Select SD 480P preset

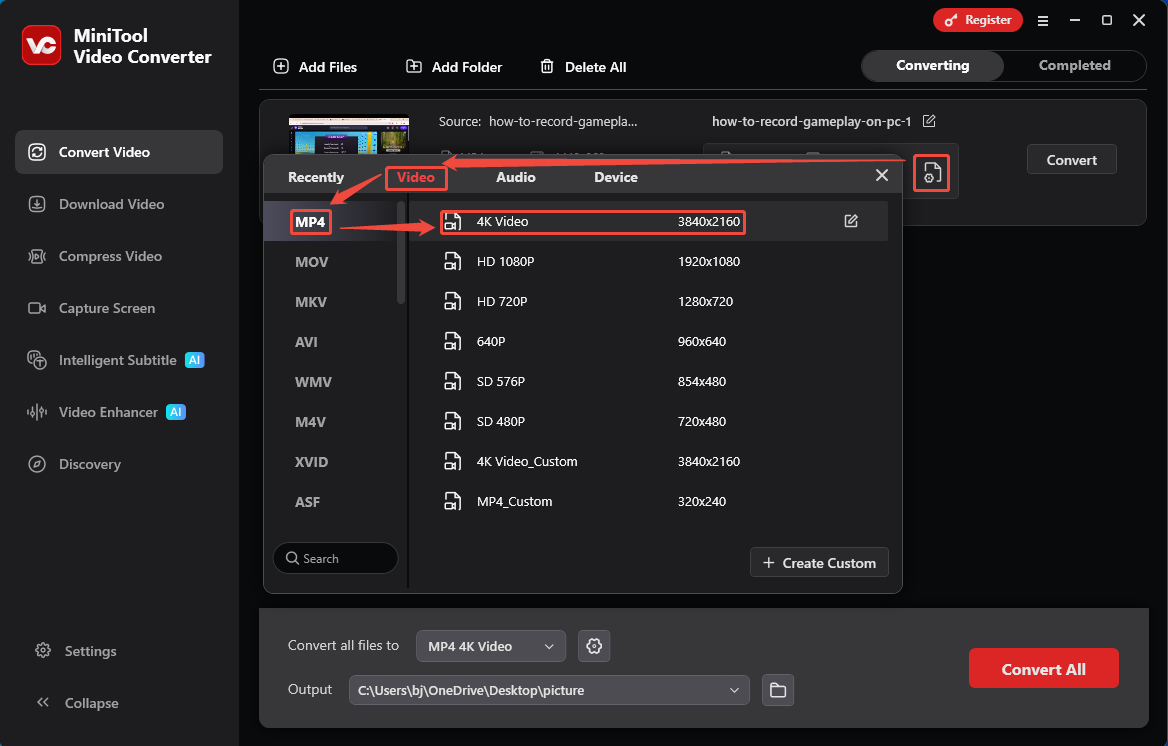[x=649, y=422]
